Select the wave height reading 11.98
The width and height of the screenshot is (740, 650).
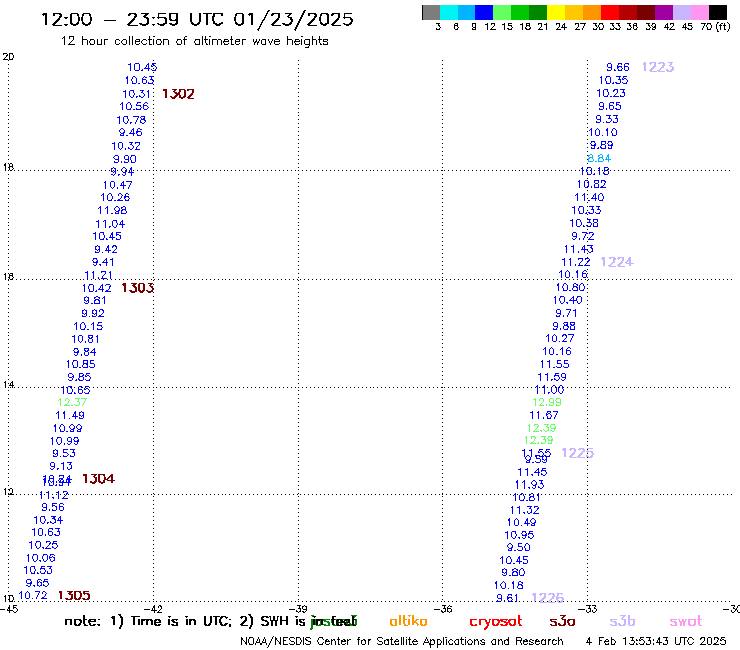[x=112, y=211]
